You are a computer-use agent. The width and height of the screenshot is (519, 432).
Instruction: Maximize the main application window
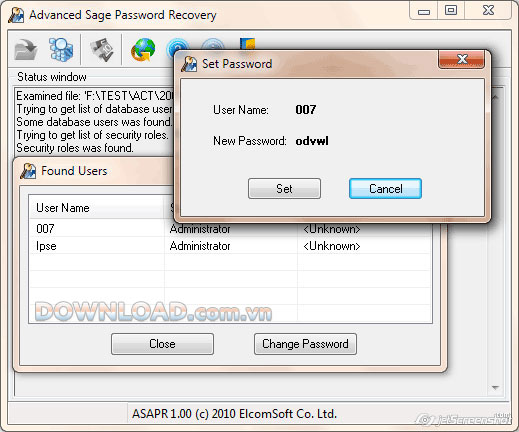click(x=451, y=11)
